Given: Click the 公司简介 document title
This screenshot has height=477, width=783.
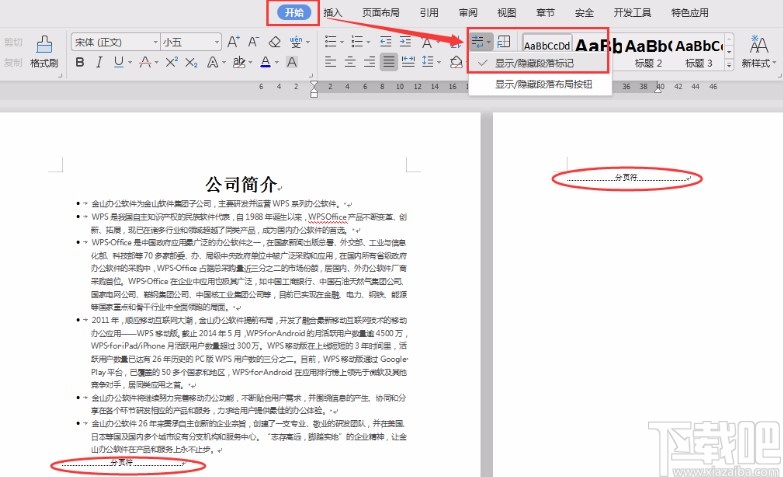Looking at the screenshot, I should click(241, 184).
